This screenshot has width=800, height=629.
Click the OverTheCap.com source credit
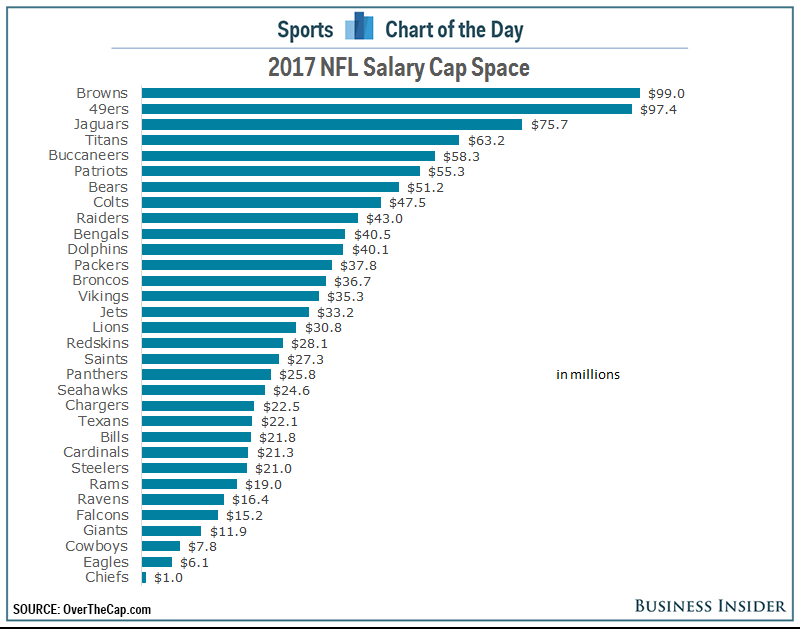click(82, 609)
